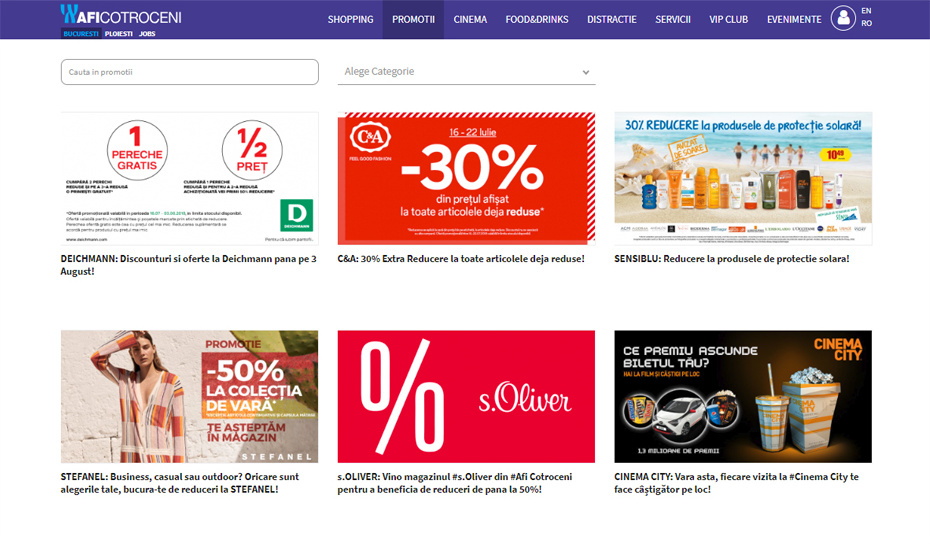
Task: Click the Cauta in promotii search field
Action: click(x=189, y=72)
